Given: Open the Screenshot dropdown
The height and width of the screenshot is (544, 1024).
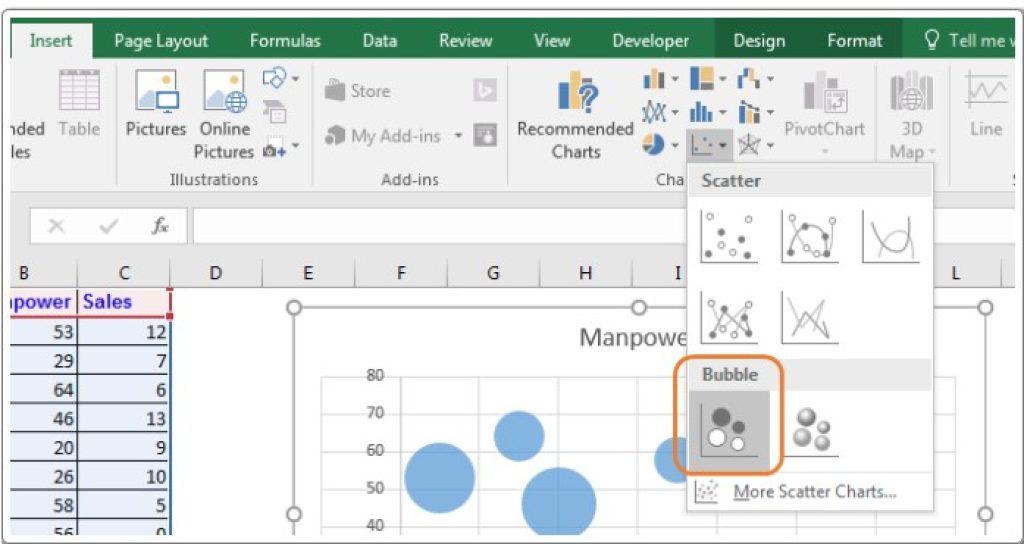Looking at the screenshot, I should pos(281,148).
